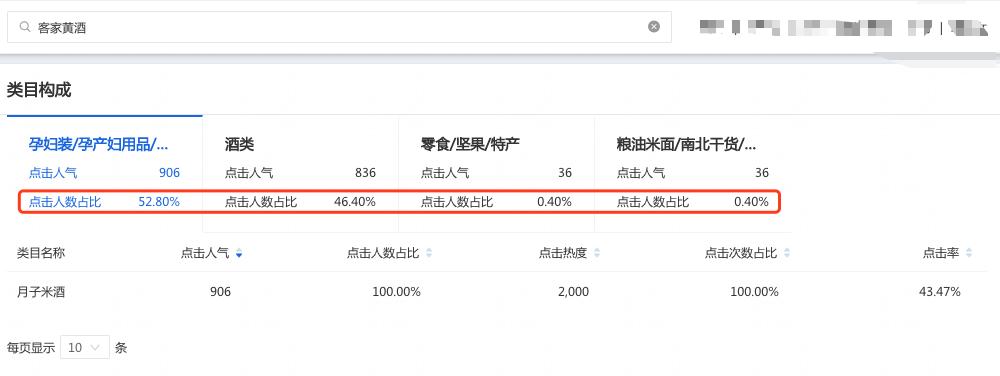1000x376 pixels.
Task: Select the 孕妇装/孕产妇用品 category tab
Action: (105, 173)
